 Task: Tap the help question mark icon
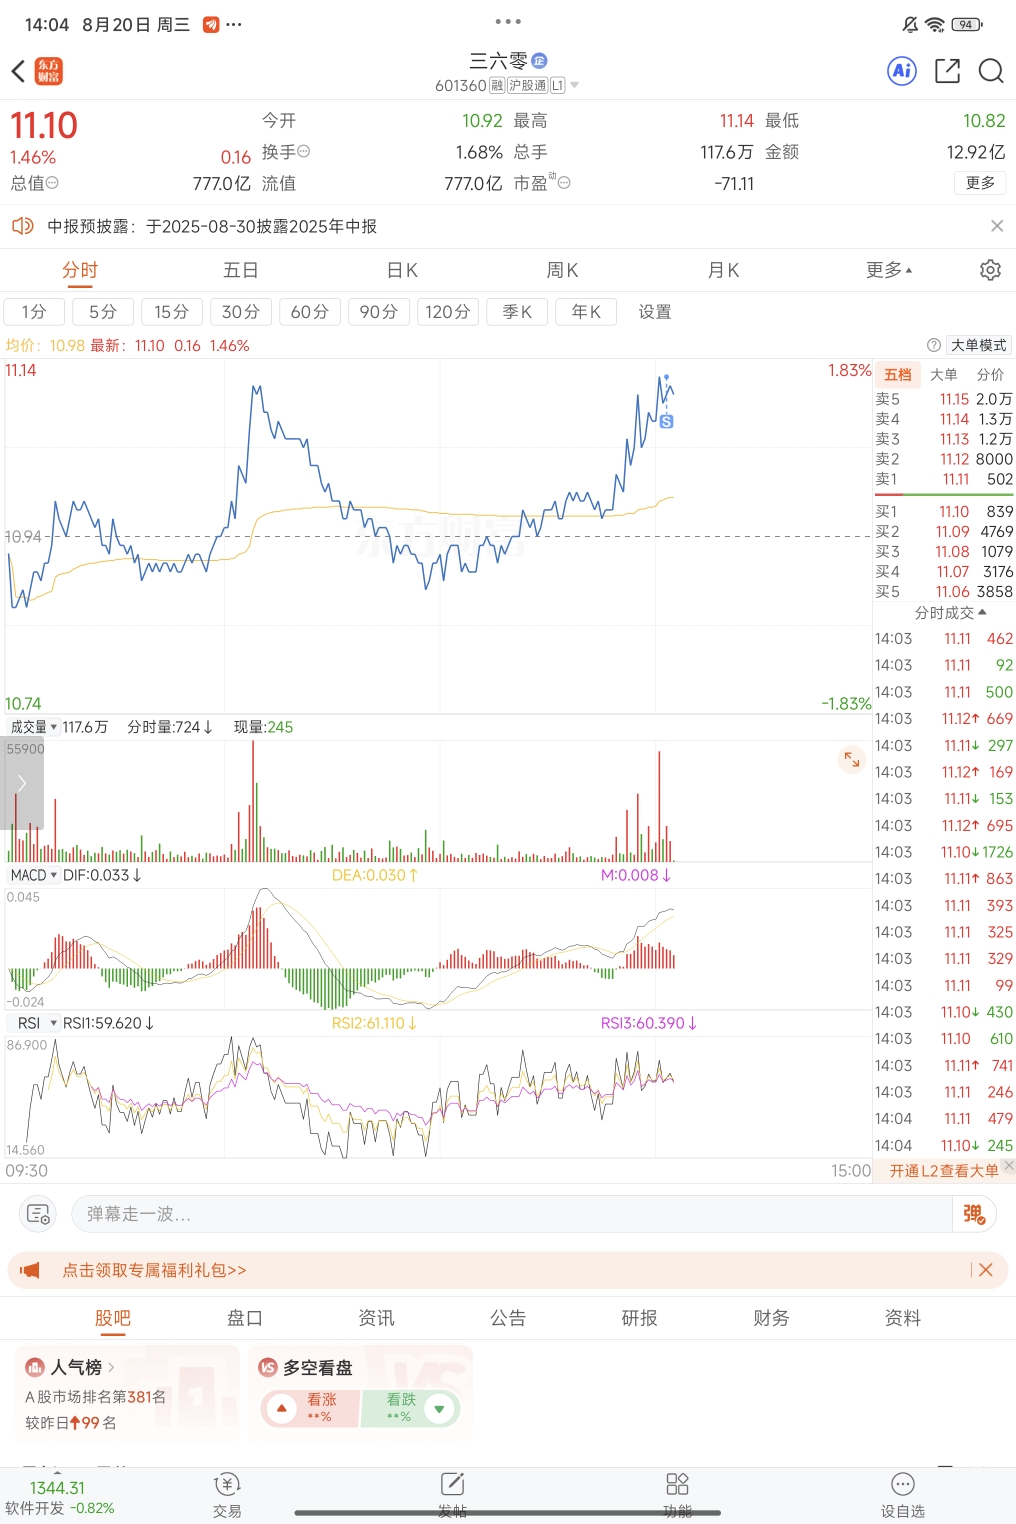click(x=934, y=345)
